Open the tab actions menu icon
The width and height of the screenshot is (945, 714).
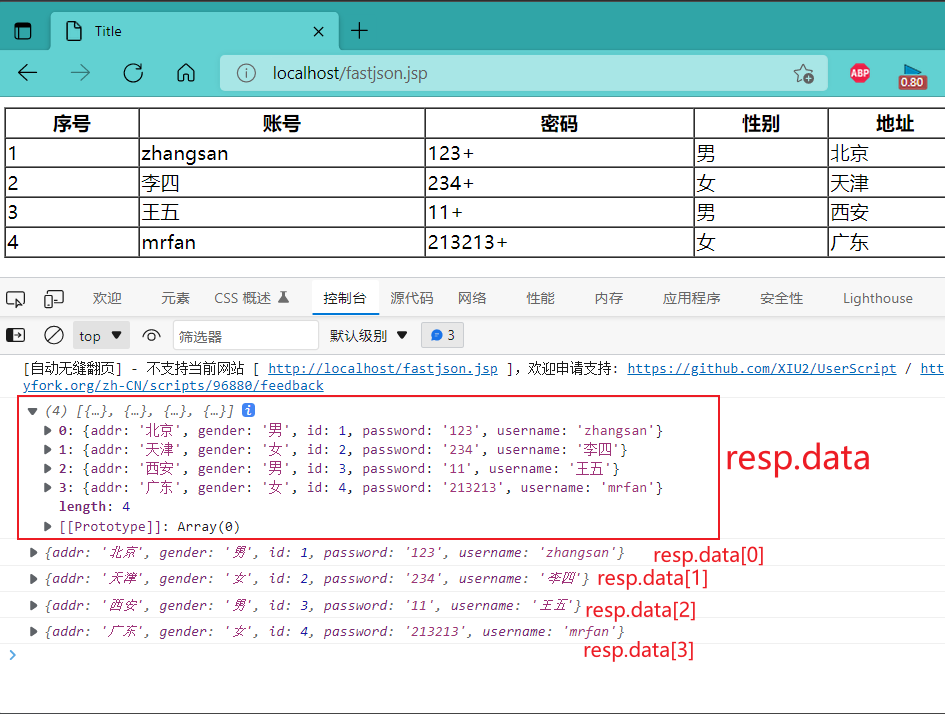click(x=23, y=31)
